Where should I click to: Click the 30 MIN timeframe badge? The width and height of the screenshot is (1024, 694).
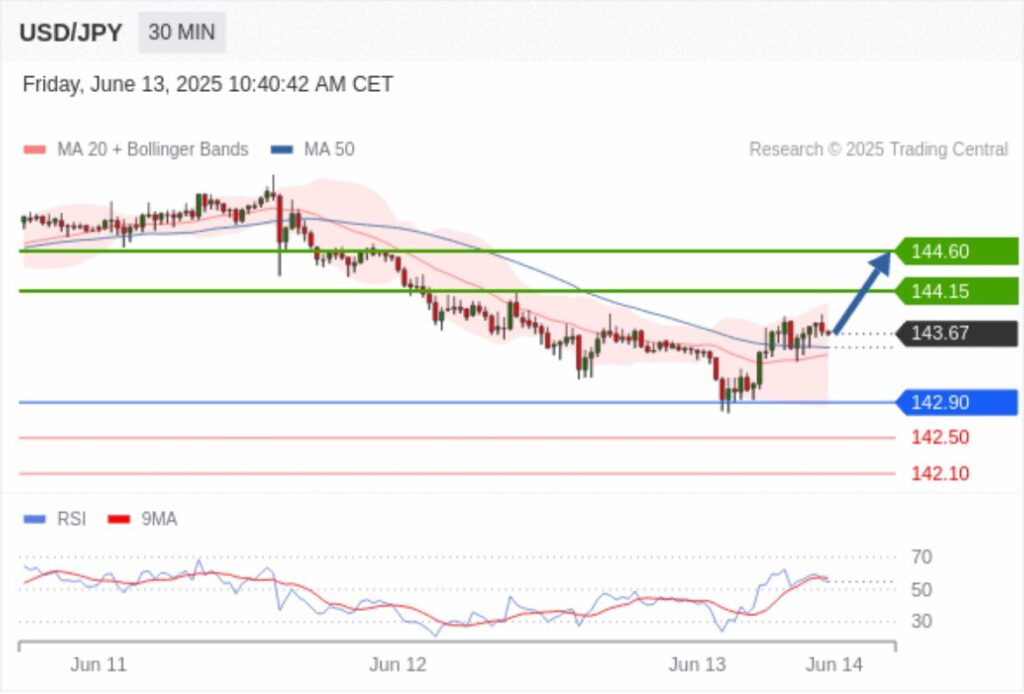coord(181,32)
